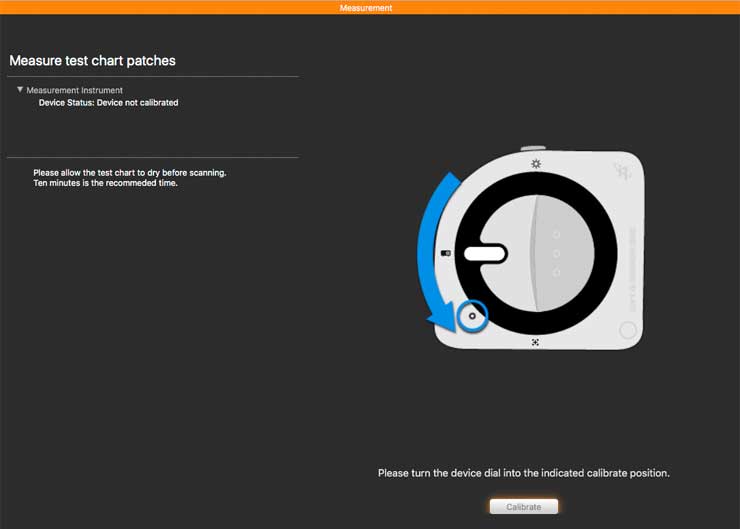Click the 'Ten minutes is the recommeded time.' line
740x529 pixels.
[105, 183]
